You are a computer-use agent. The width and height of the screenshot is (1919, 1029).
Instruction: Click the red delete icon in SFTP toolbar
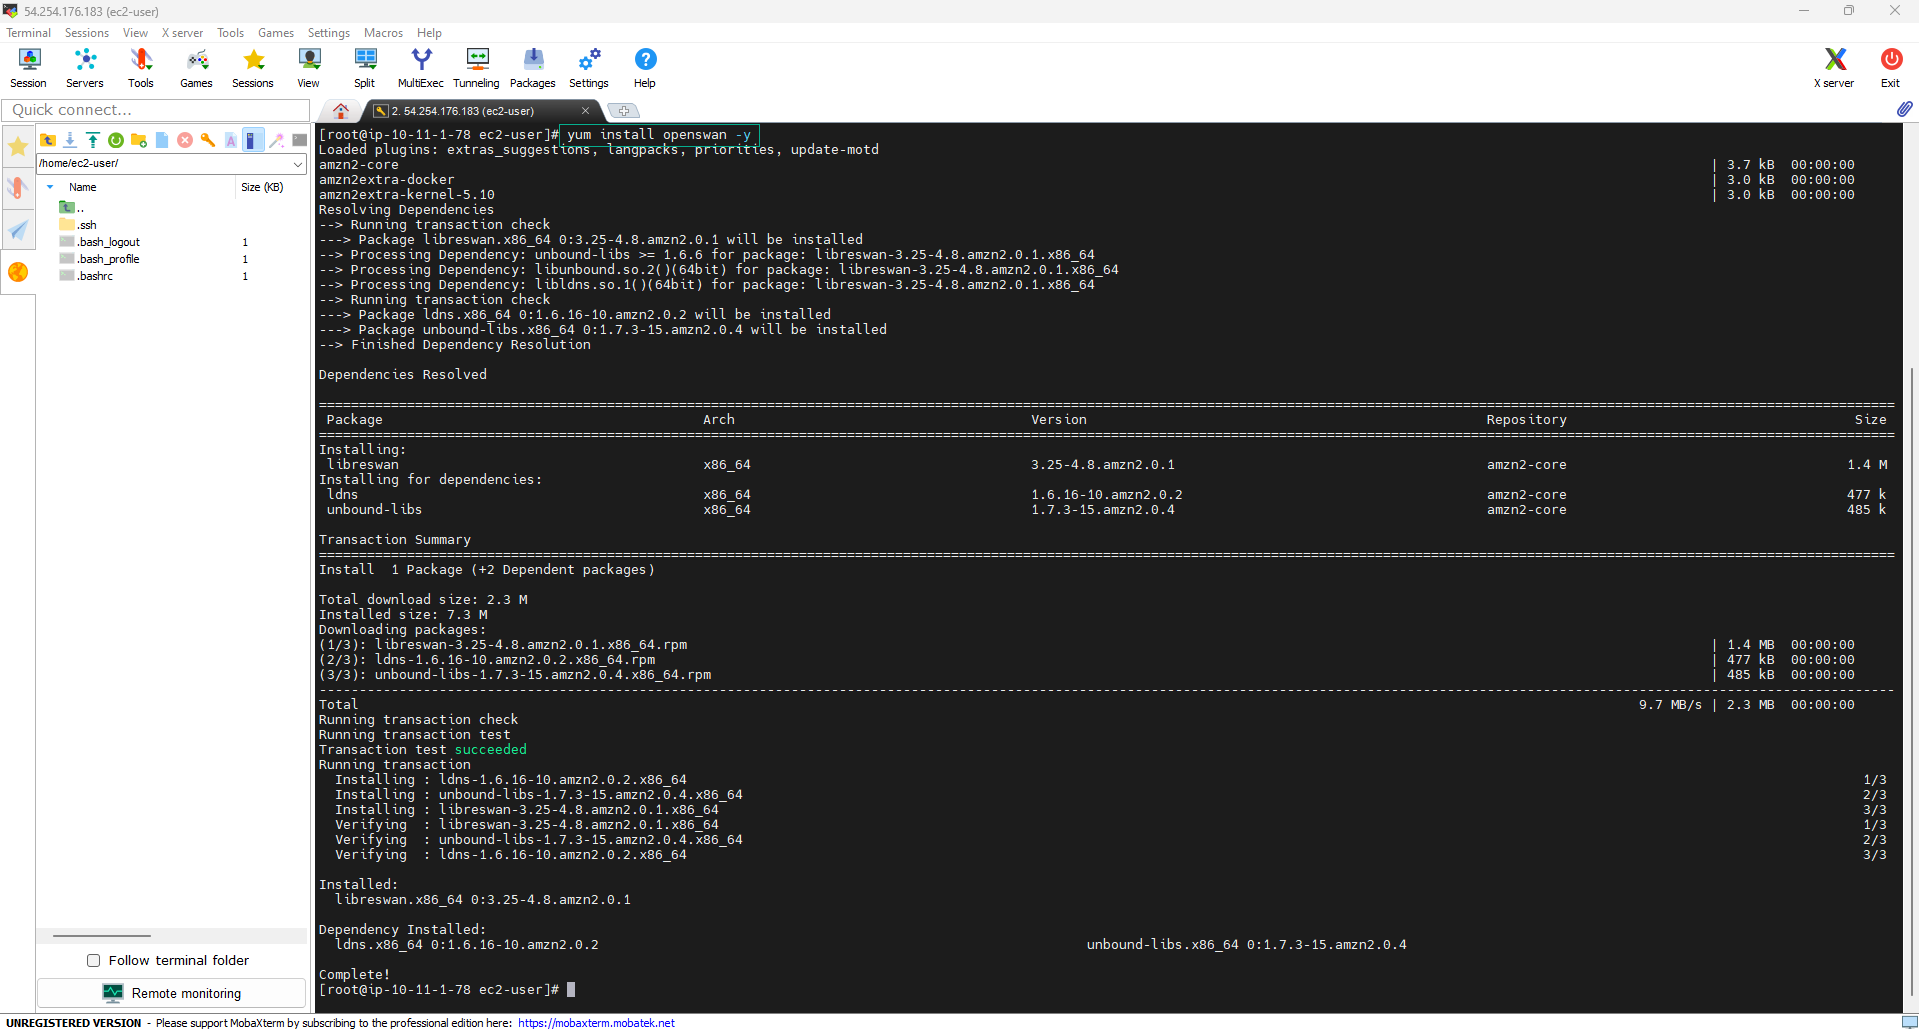(x=185, y=140)
